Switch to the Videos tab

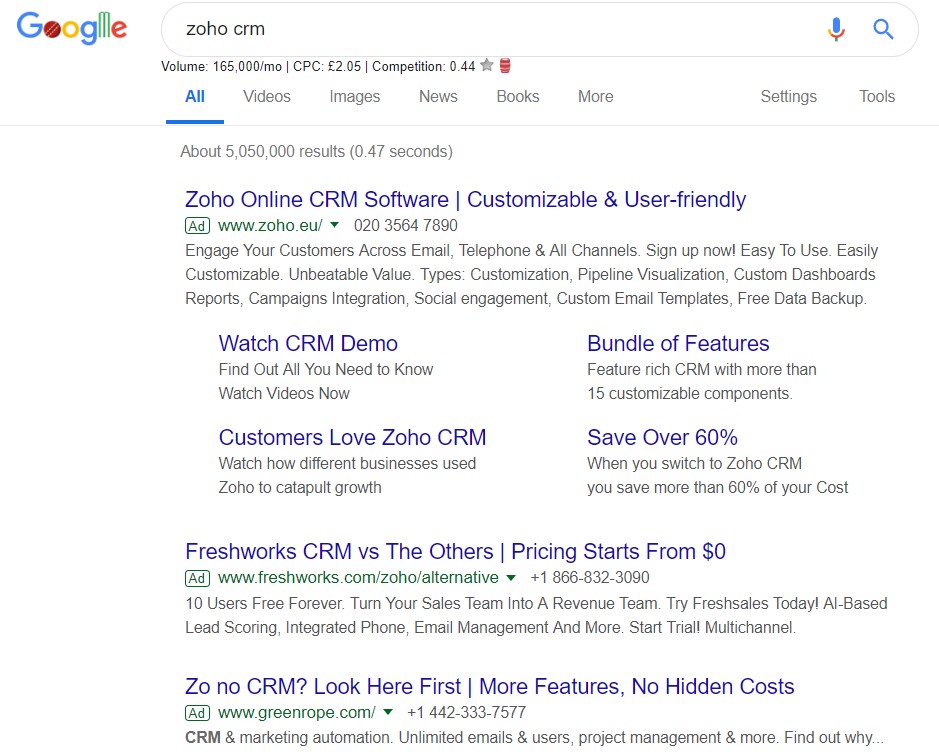[266, 96]
